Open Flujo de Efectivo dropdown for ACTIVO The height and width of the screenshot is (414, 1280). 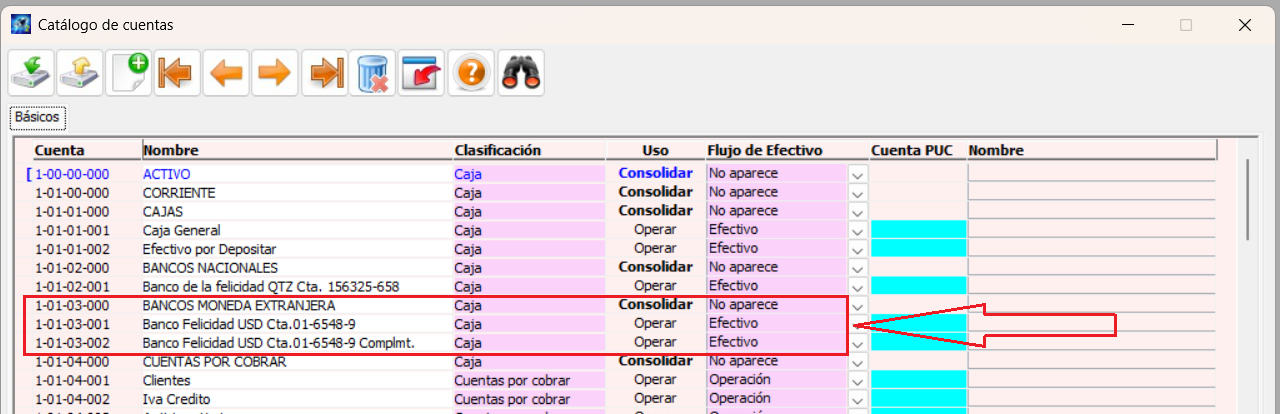[x=857, y=174]
